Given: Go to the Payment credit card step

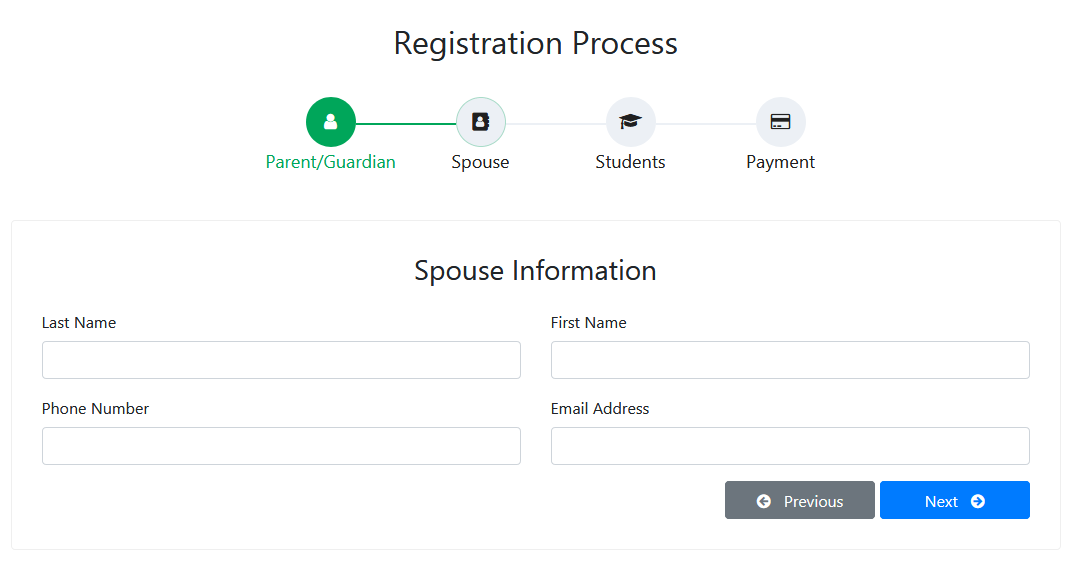Looking at the screenshot, I should [780, 122].
